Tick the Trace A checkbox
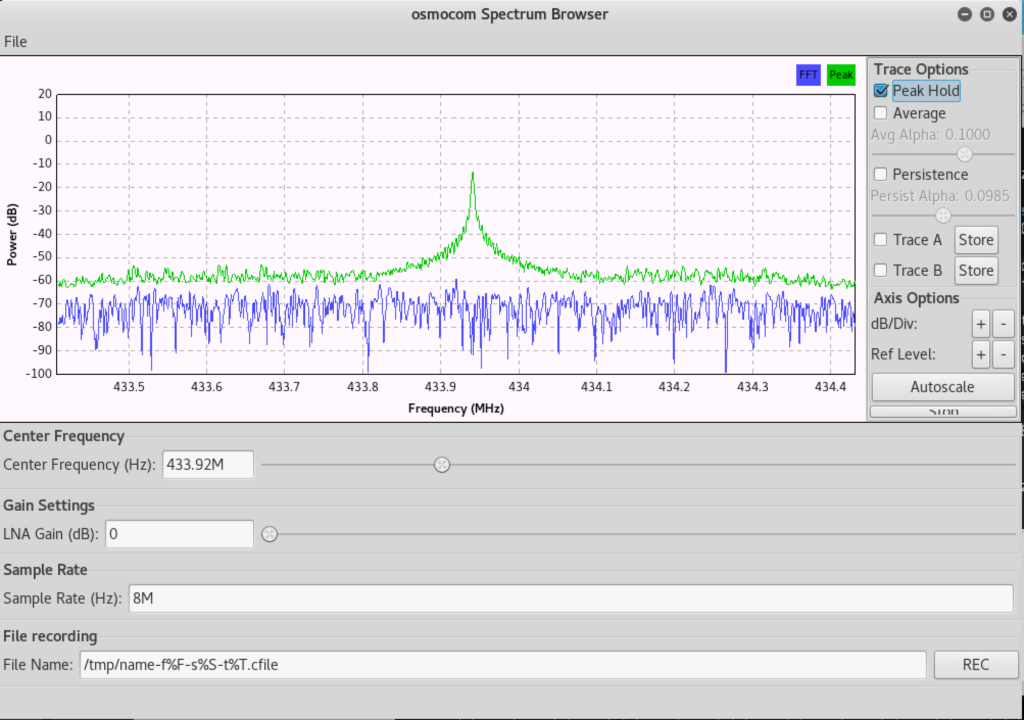Screen dimensions: 1024x720 pos(880,240)
